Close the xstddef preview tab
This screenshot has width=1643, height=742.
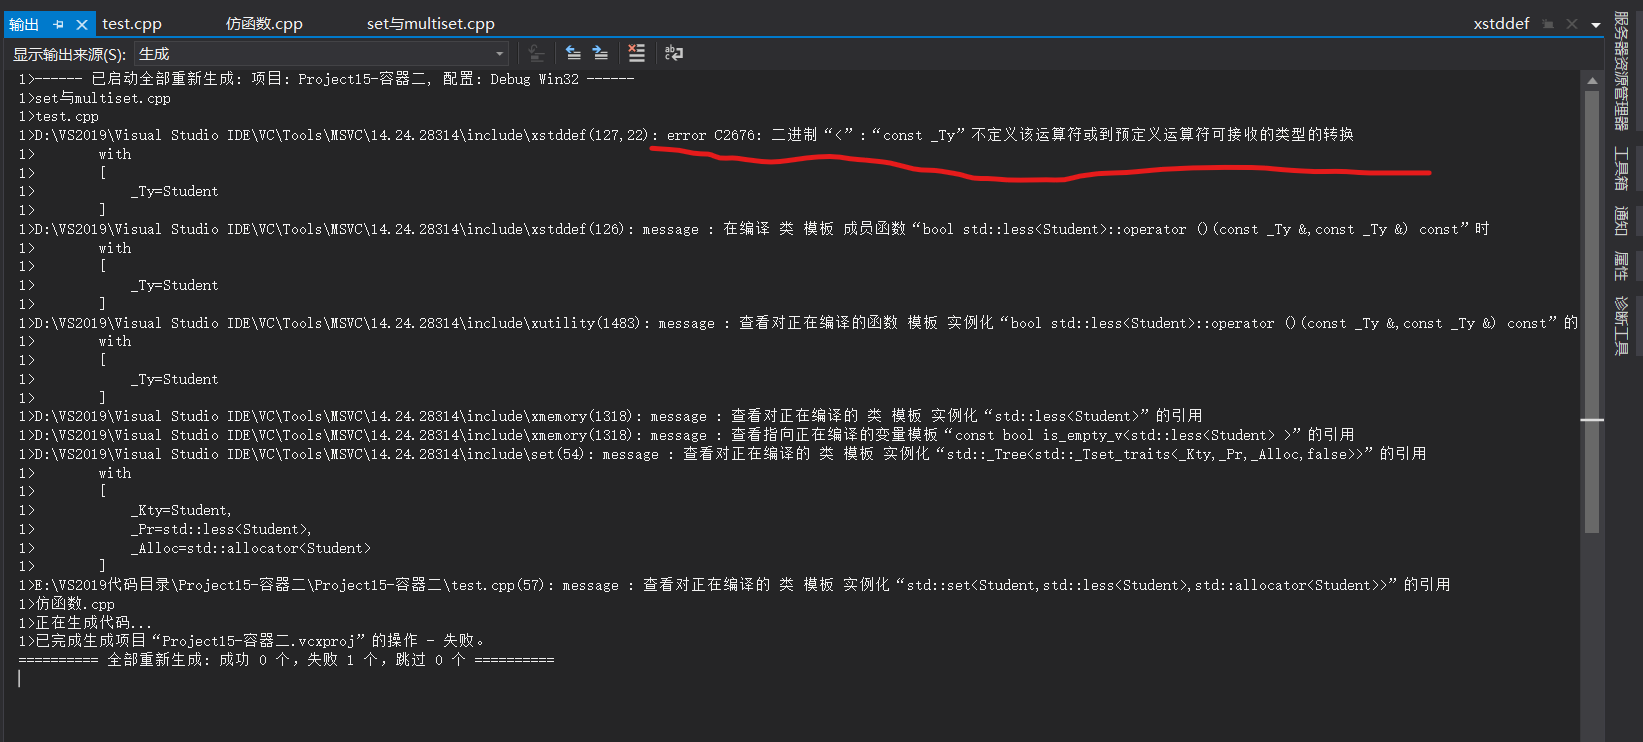point(1572,24)
